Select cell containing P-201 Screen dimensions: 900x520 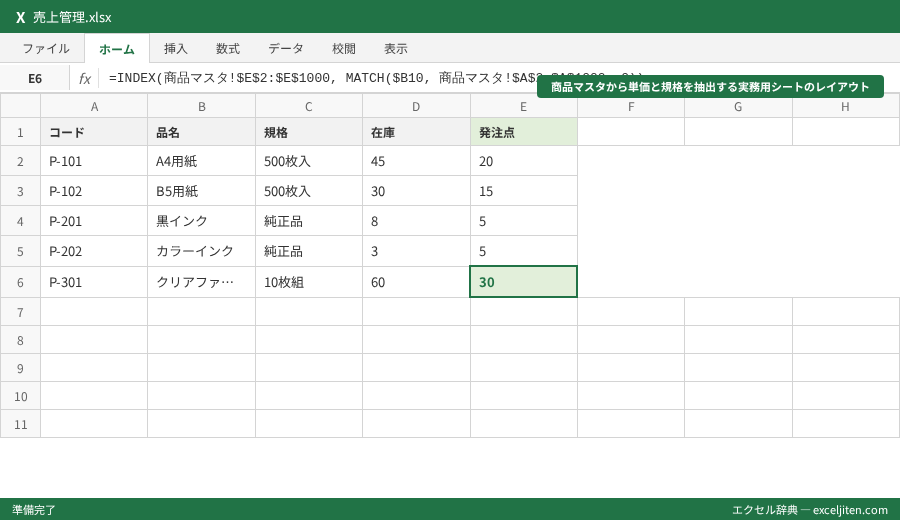pos(94,221)
